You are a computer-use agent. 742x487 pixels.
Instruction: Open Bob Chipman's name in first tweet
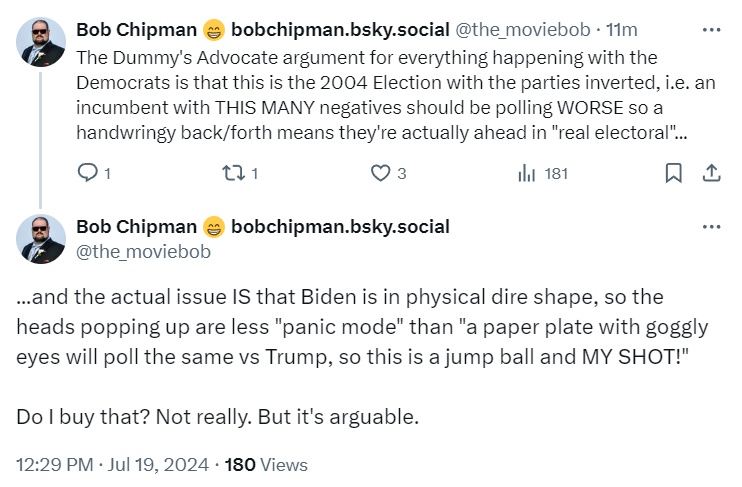click(137, 29)
